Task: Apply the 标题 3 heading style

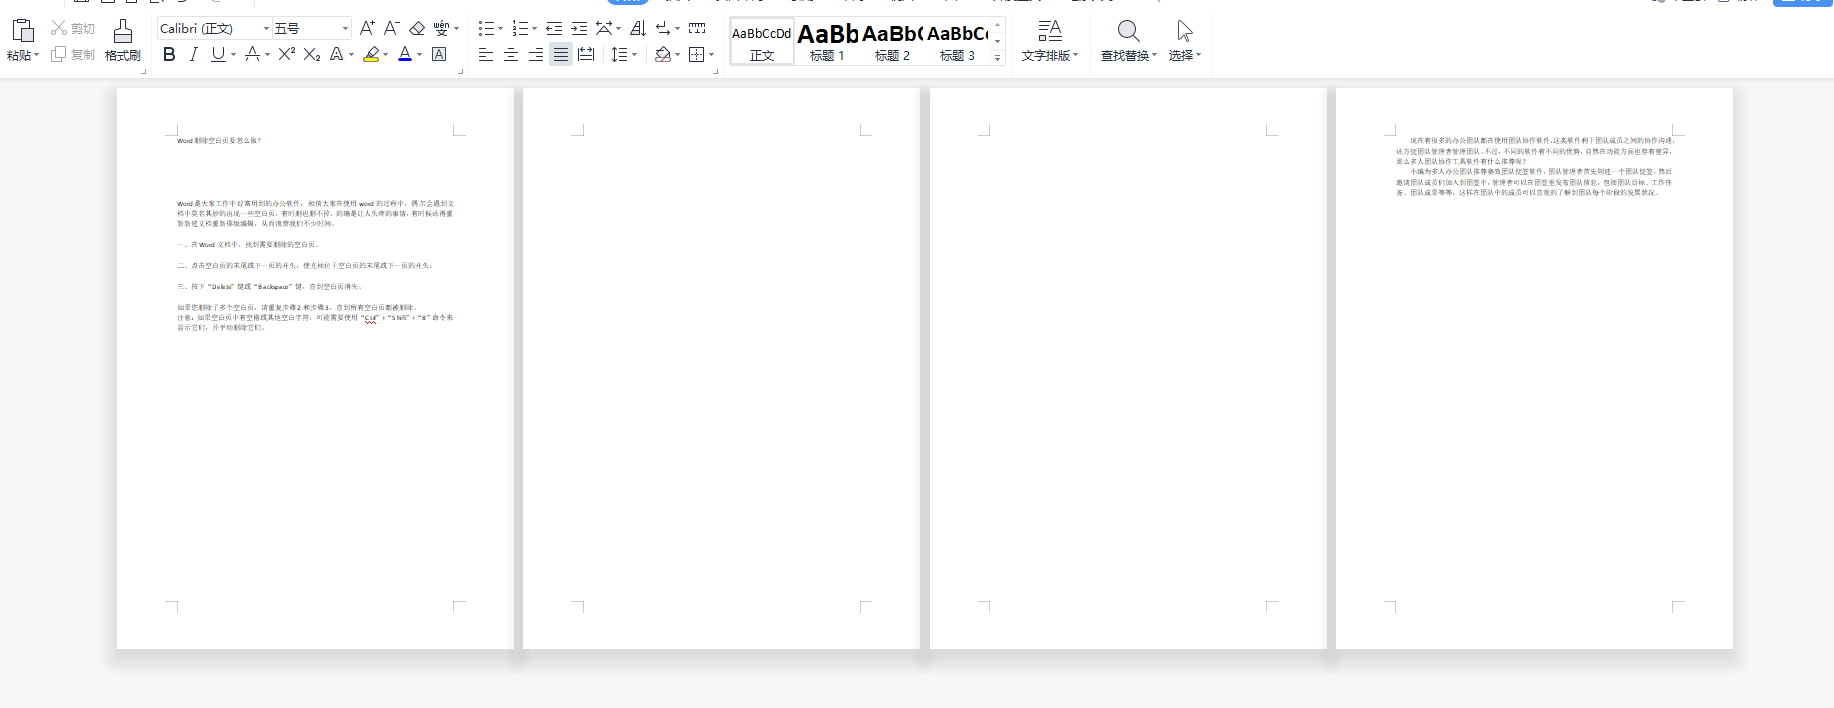Action: coord(957,41)
